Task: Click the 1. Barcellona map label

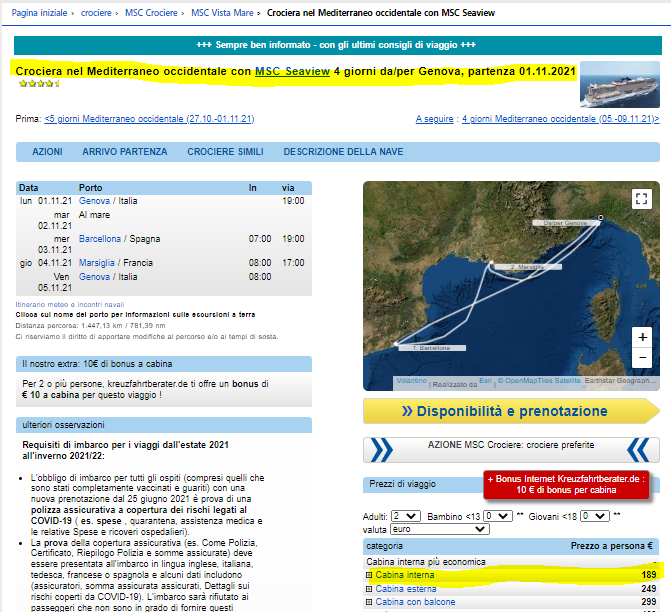Action: coord(432,348)
